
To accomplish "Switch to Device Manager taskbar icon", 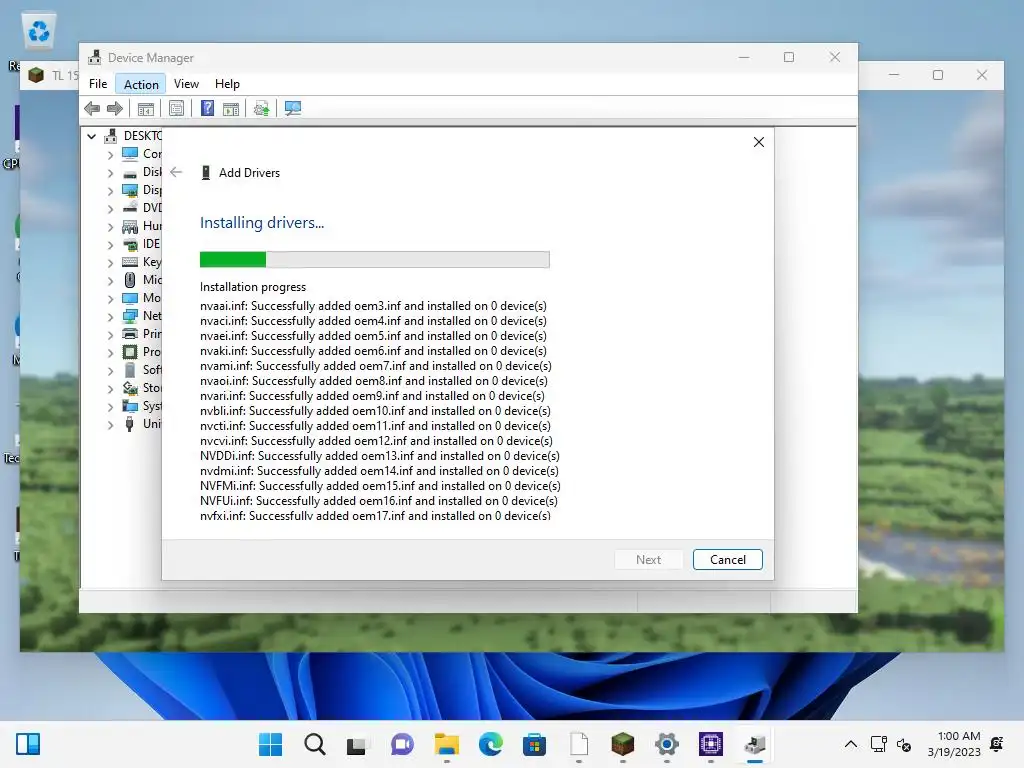I will (x=755, y=744).
